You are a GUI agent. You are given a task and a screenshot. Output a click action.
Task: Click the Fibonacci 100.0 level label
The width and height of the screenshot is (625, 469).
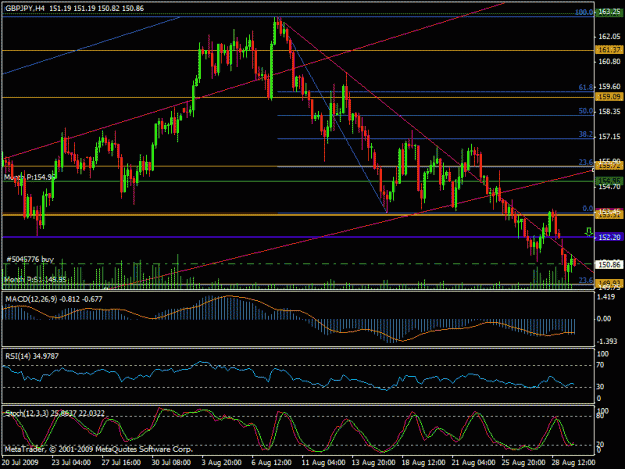(x=584, y=12)
